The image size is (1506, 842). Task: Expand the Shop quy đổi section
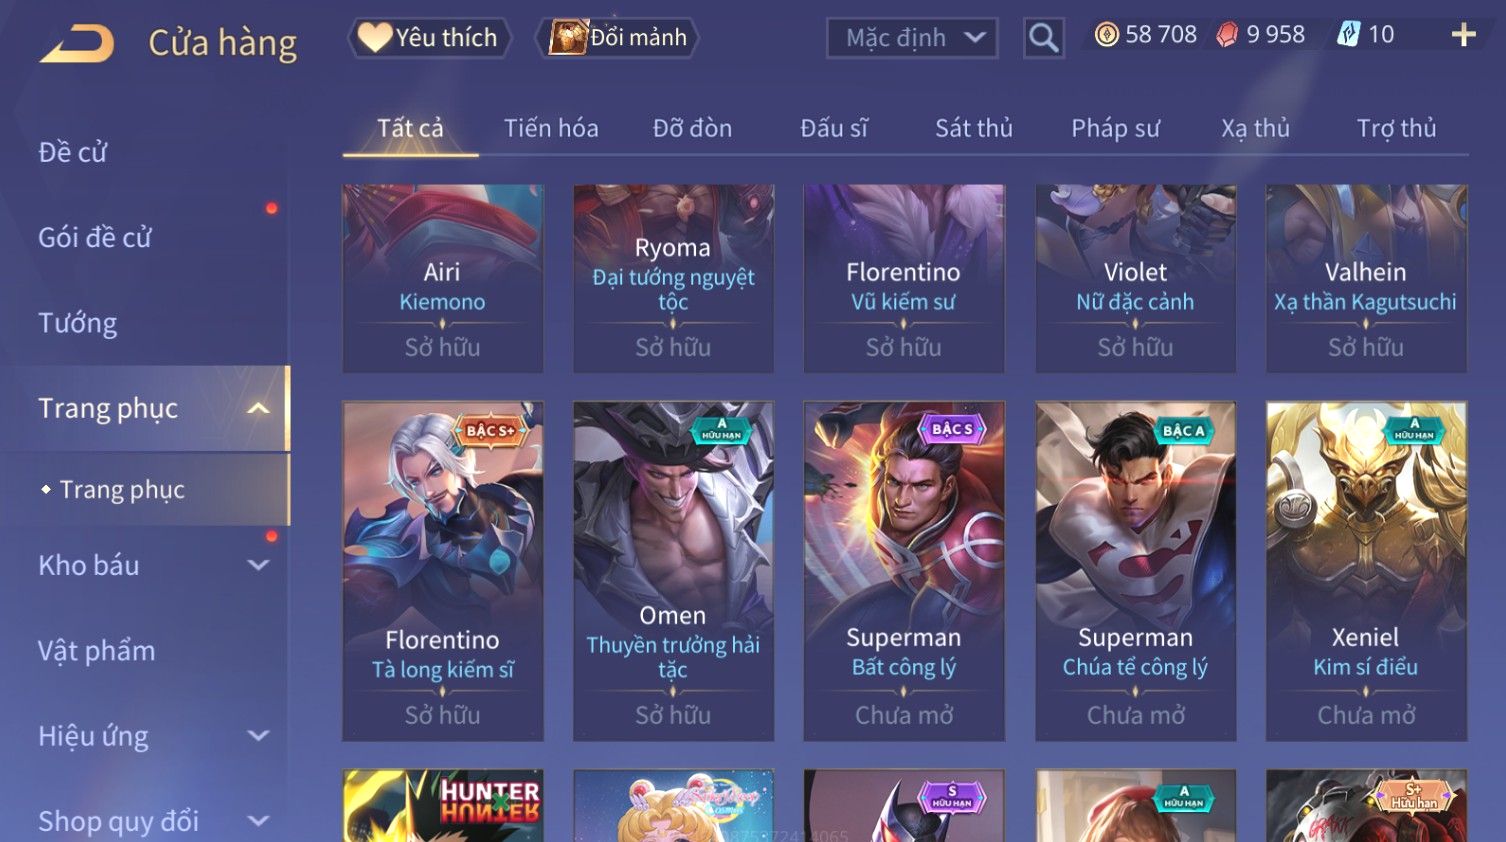tap(258, 821)
